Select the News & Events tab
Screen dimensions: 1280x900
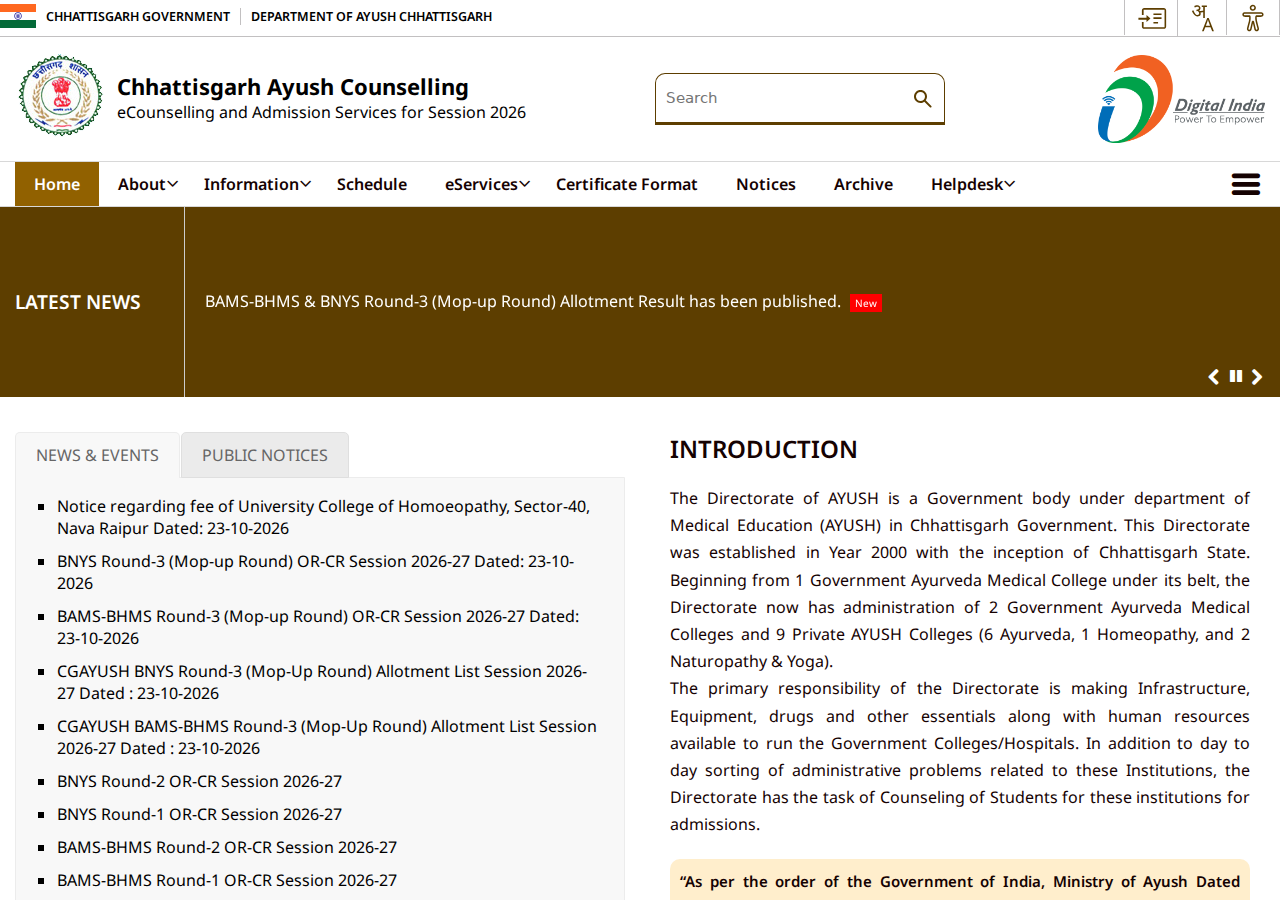(97, 455)
